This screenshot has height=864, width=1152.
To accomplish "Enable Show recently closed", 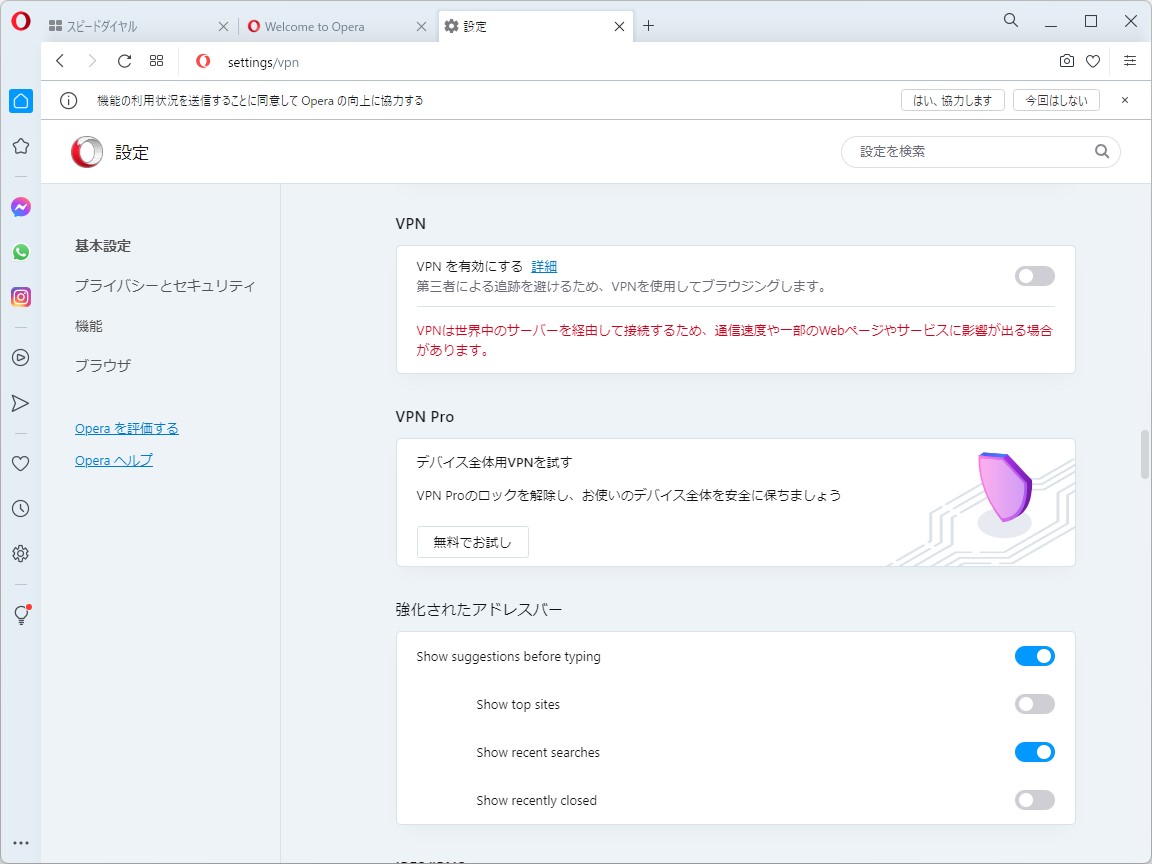I will coord(1034,800).
